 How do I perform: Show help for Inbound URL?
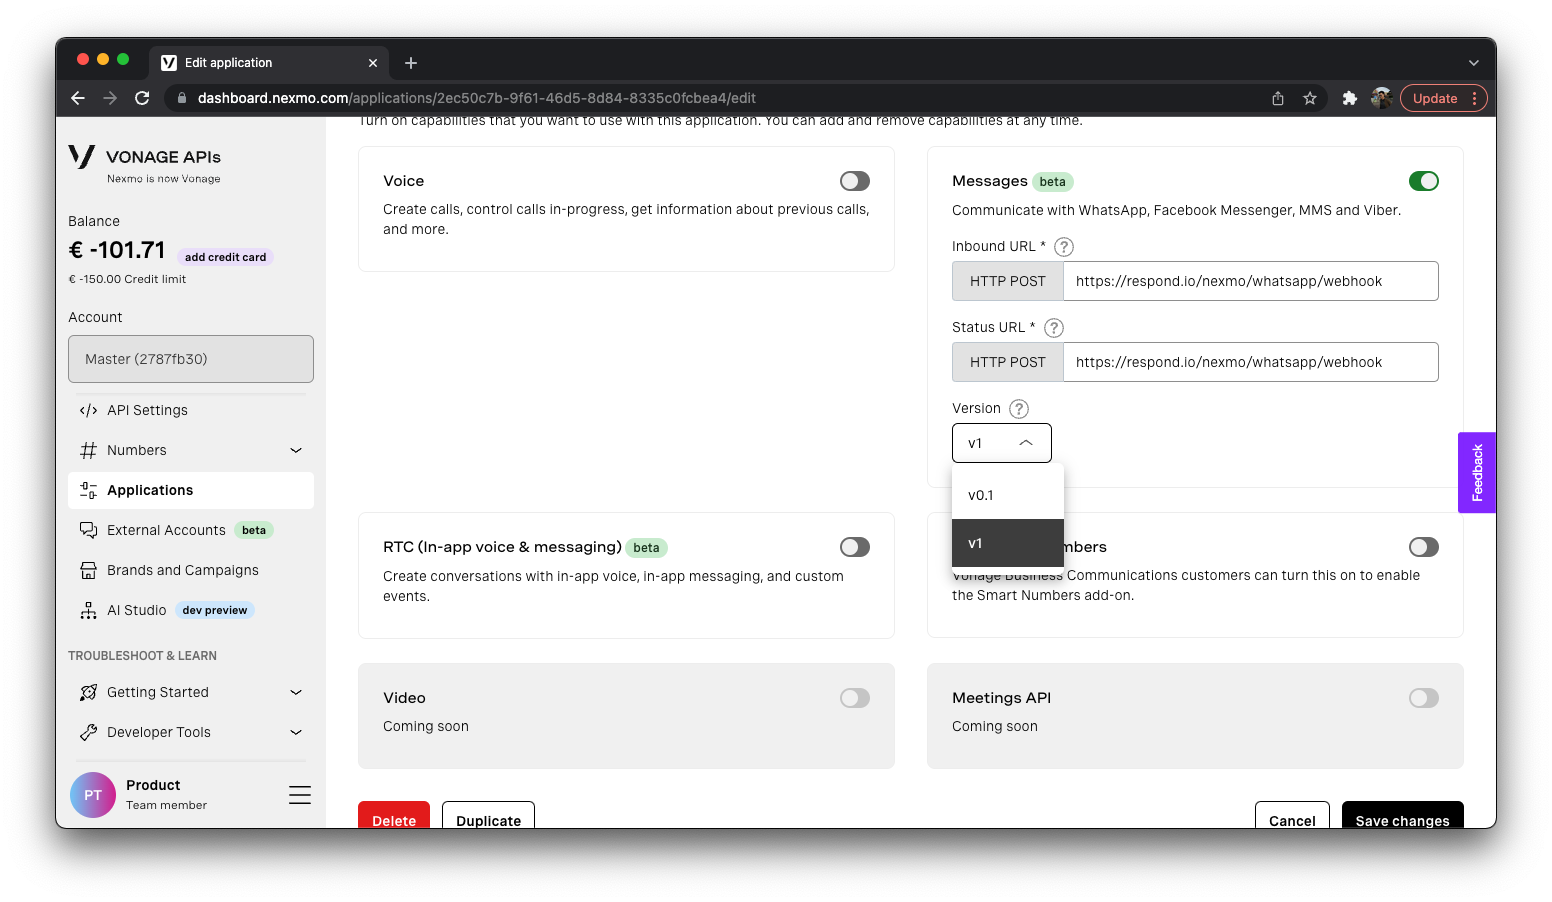[1064, 247]
